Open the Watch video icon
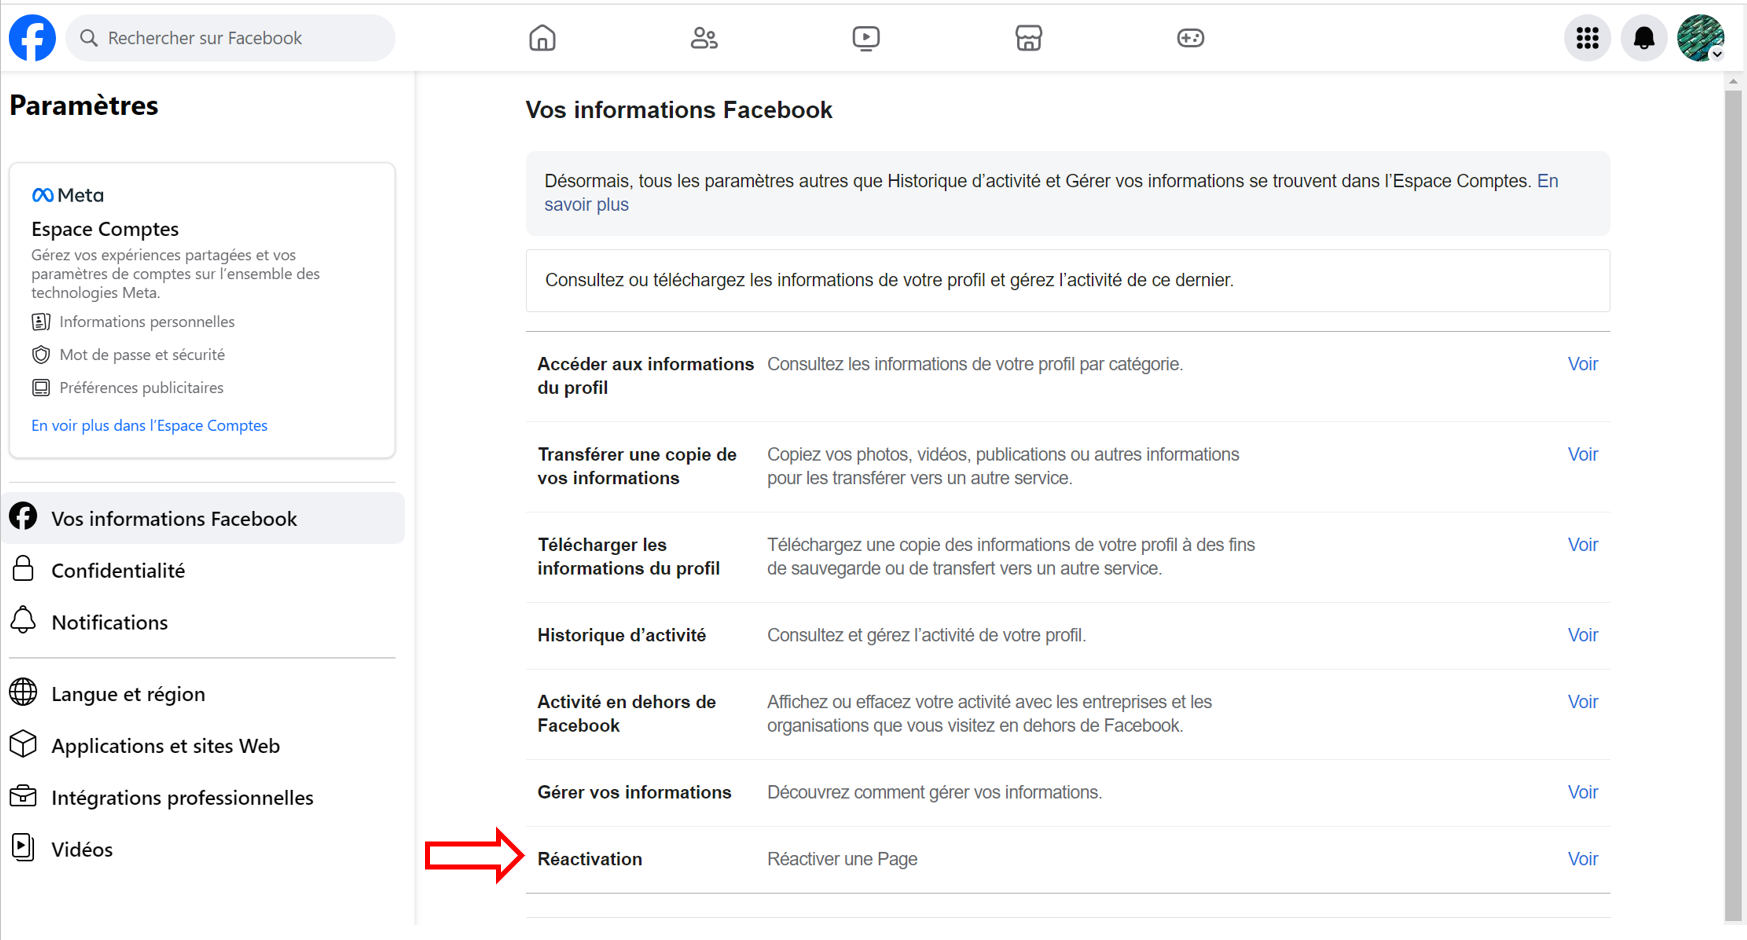 (866, 38)
